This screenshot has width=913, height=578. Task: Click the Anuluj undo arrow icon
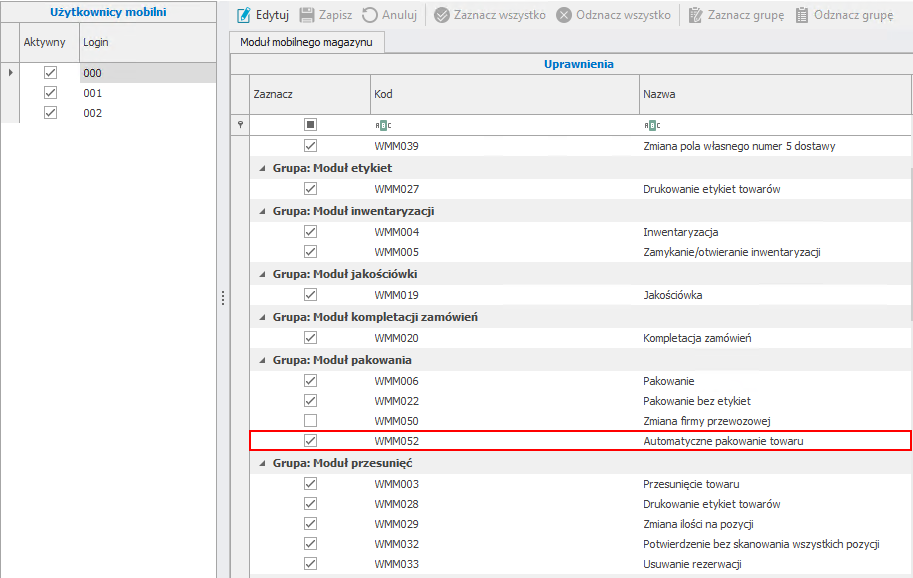[370, 16]
